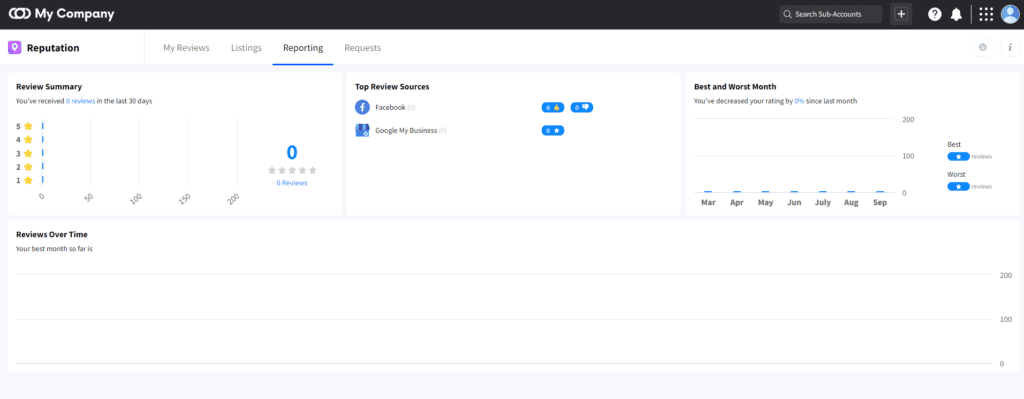Click the Jun month label
Screen dimensions: 1024x399
(x=794, y=202)
